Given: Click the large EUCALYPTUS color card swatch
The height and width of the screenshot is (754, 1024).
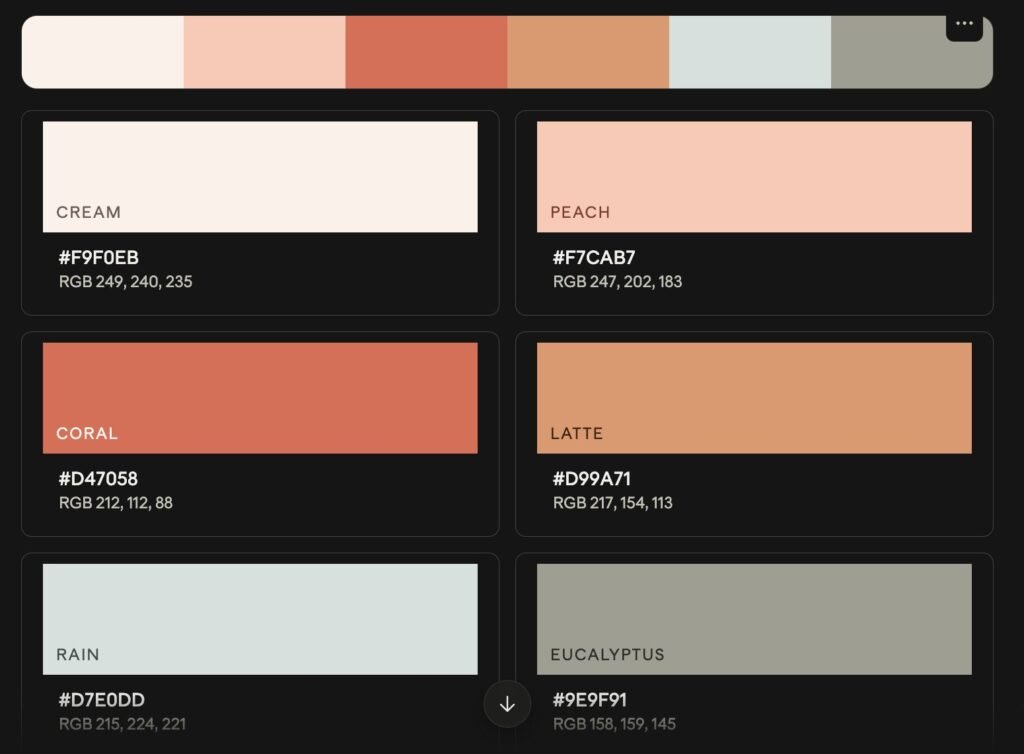Looking at the screenshot, I should pyautogui.click(x=754, y=620).
